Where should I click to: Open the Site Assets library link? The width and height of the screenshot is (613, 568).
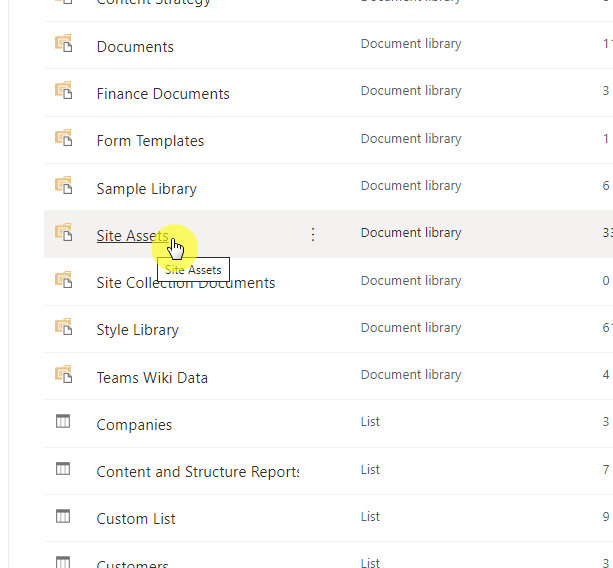pos(133,236)
